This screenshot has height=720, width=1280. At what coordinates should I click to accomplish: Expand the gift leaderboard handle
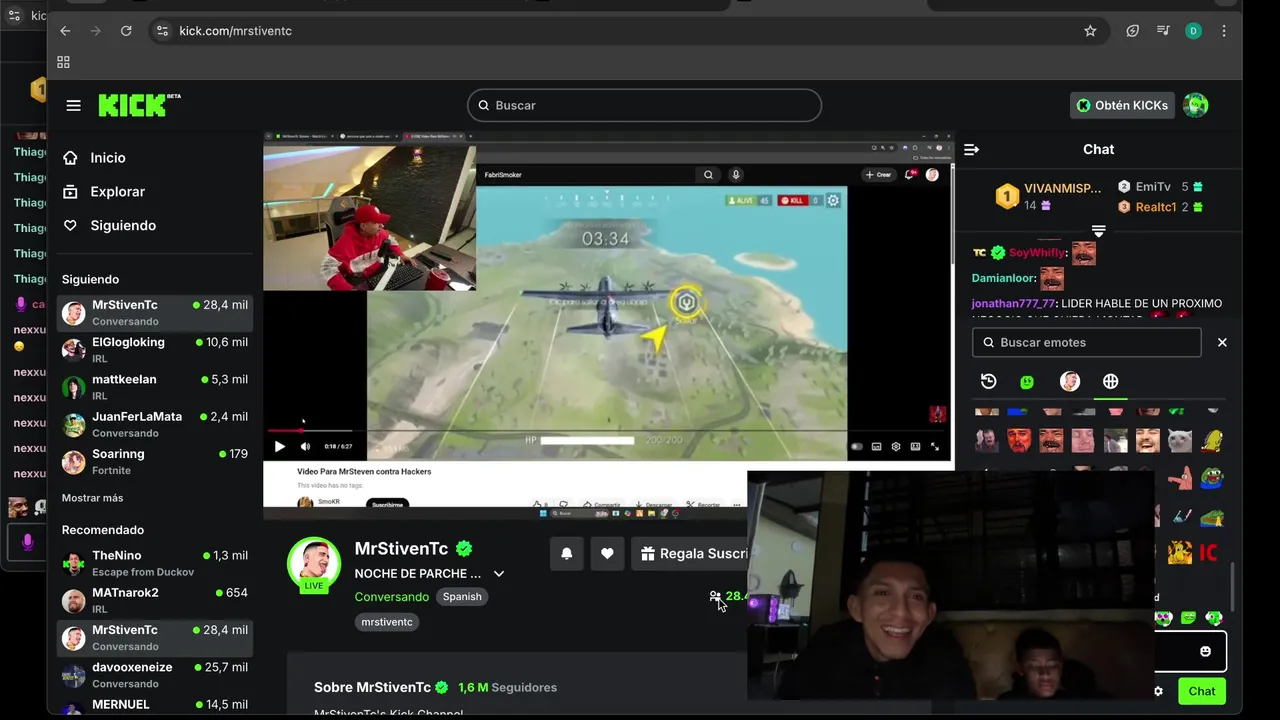click(x=1098, y=231)
